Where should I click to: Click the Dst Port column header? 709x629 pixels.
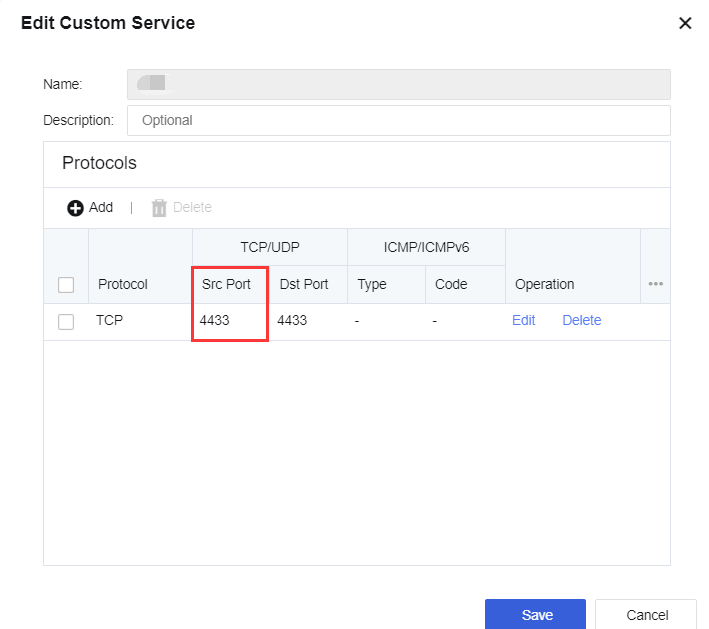(x=304, y=284)
